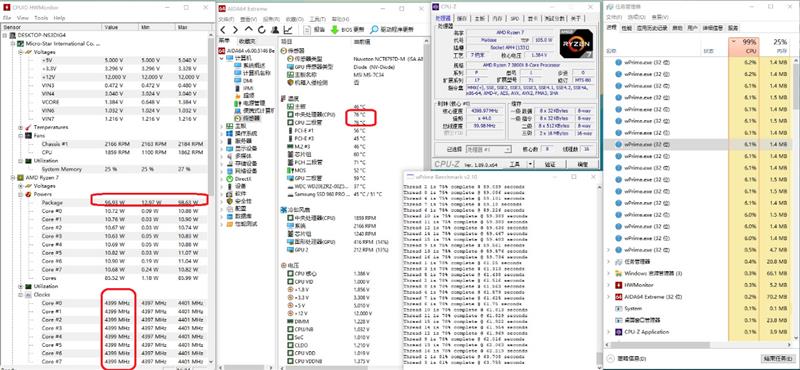Click the 操作系统 Windows logo icon in AIDA64
Image resolution: width=800 pixels, height=370 pixels.
point(230,133)
